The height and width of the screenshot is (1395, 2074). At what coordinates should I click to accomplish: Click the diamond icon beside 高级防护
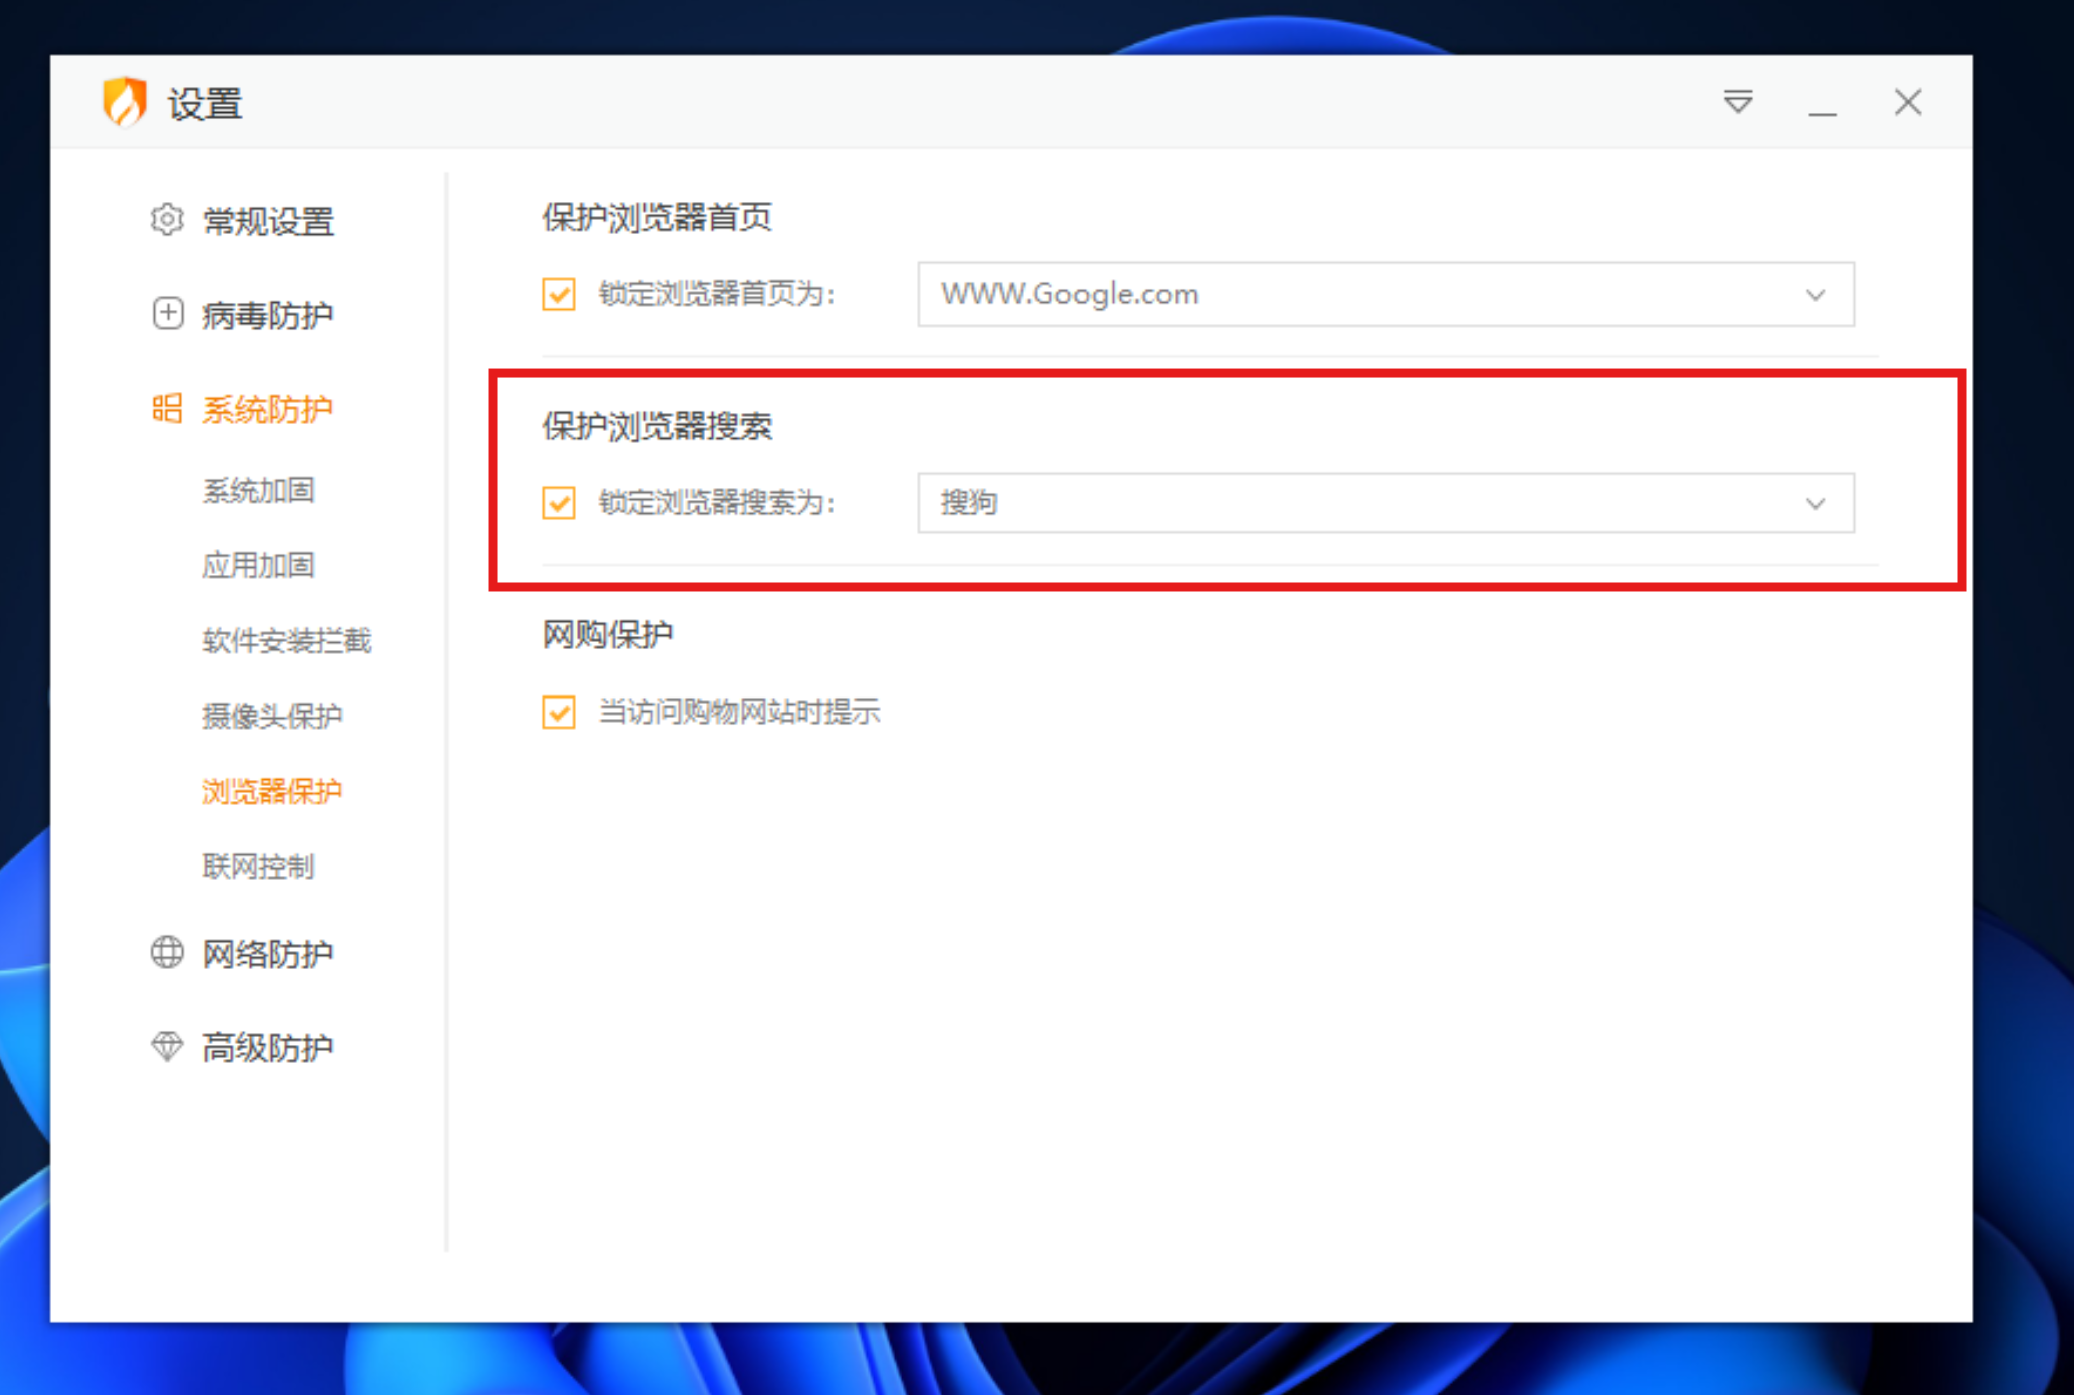[x=167, y=1046]
